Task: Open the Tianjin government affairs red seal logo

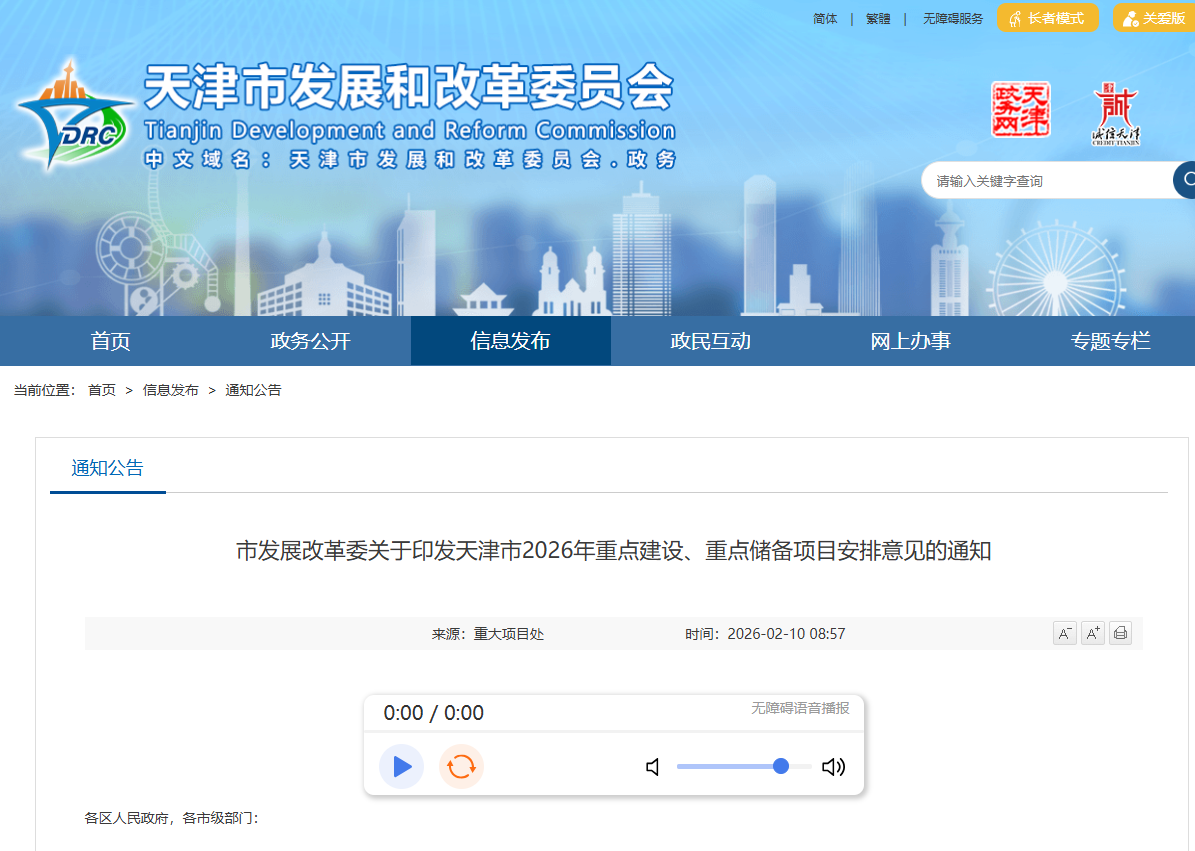Action: coord(1021,110)
